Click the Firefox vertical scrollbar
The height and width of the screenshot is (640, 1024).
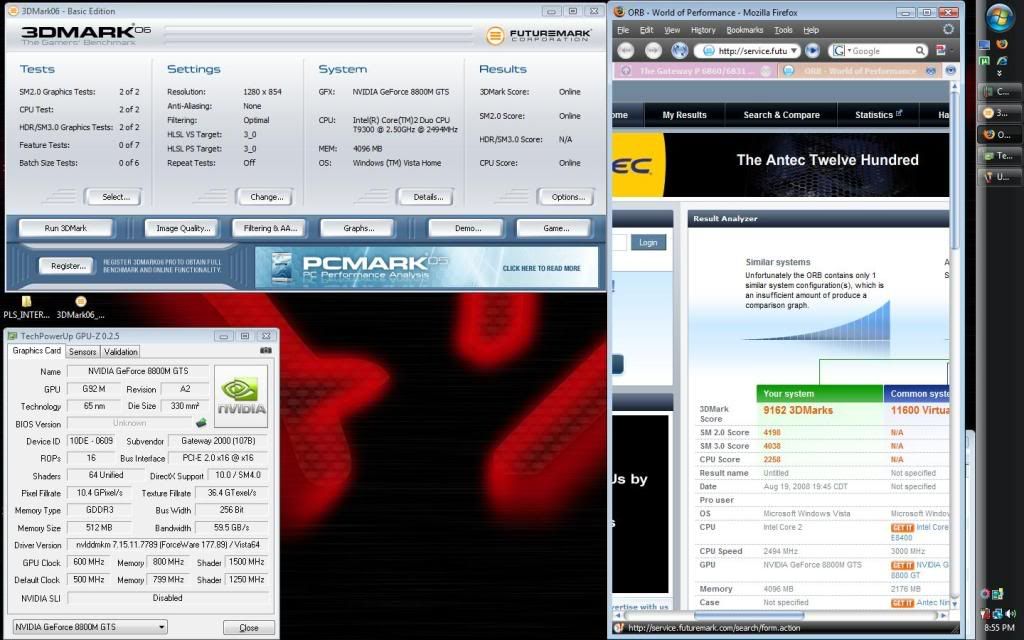(954, 345)
